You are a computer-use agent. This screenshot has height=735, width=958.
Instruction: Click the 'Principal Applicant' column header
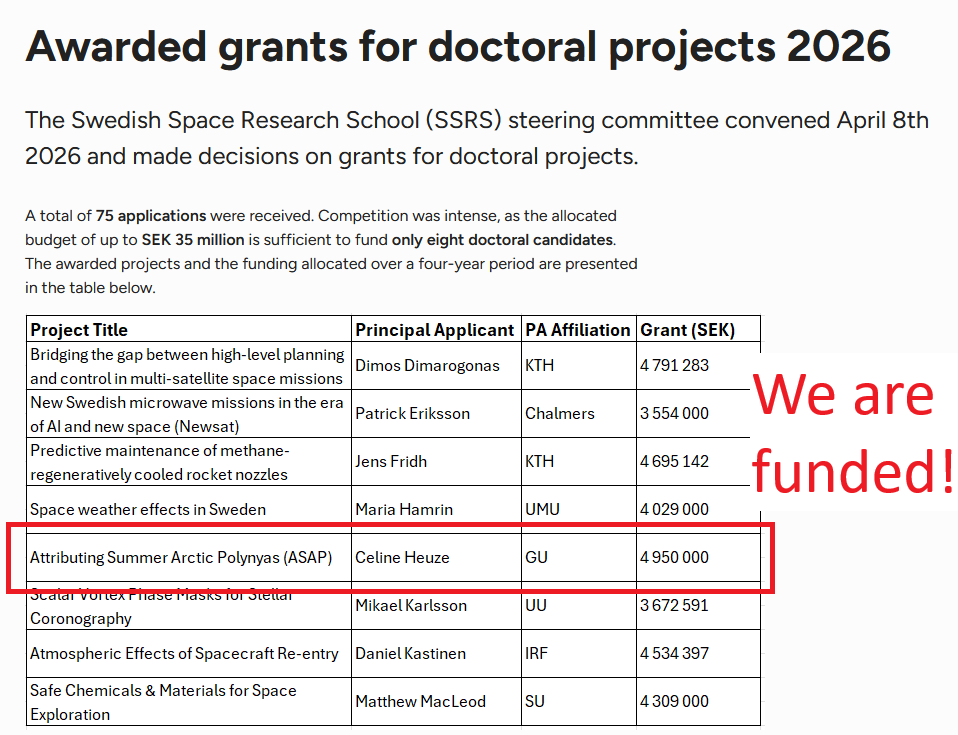tap(435, 329)
